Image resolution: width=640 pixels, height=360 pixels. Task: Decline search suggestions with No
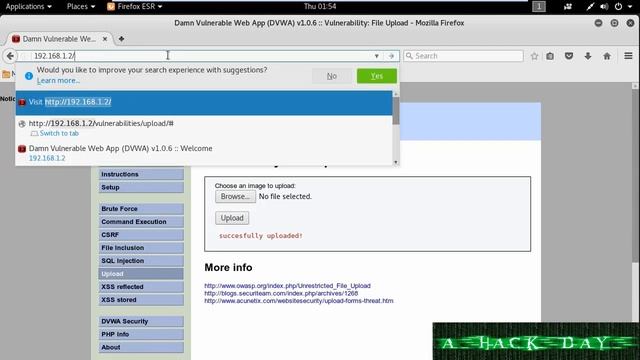(x=331, y=76)
